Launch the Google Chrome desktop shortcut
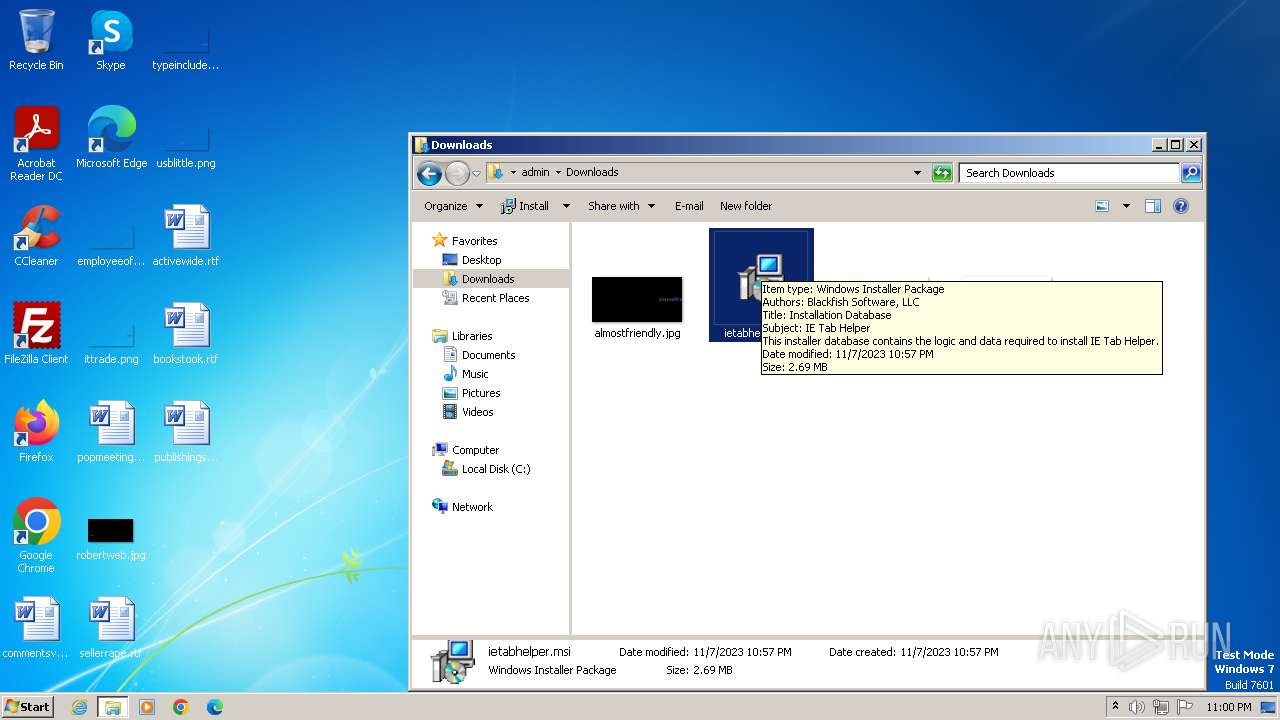 click(36, 535)
